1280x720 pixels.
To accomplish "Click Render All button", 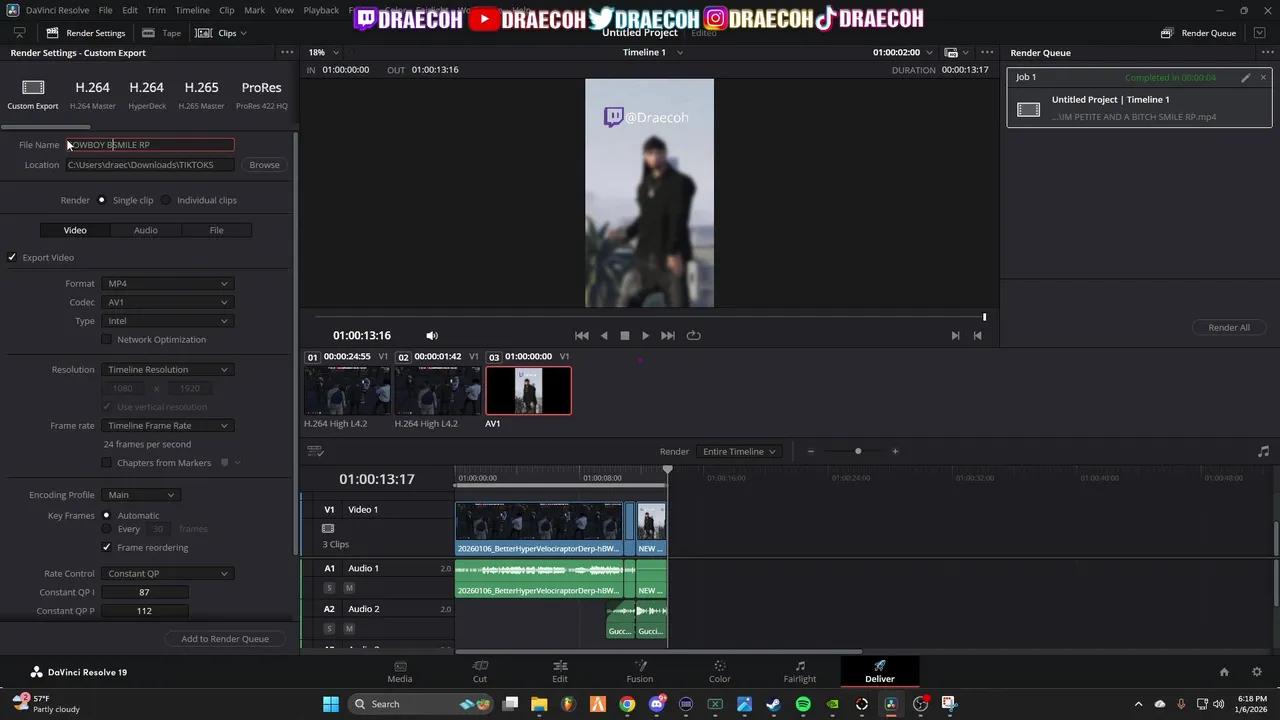I will (1229, 327).
